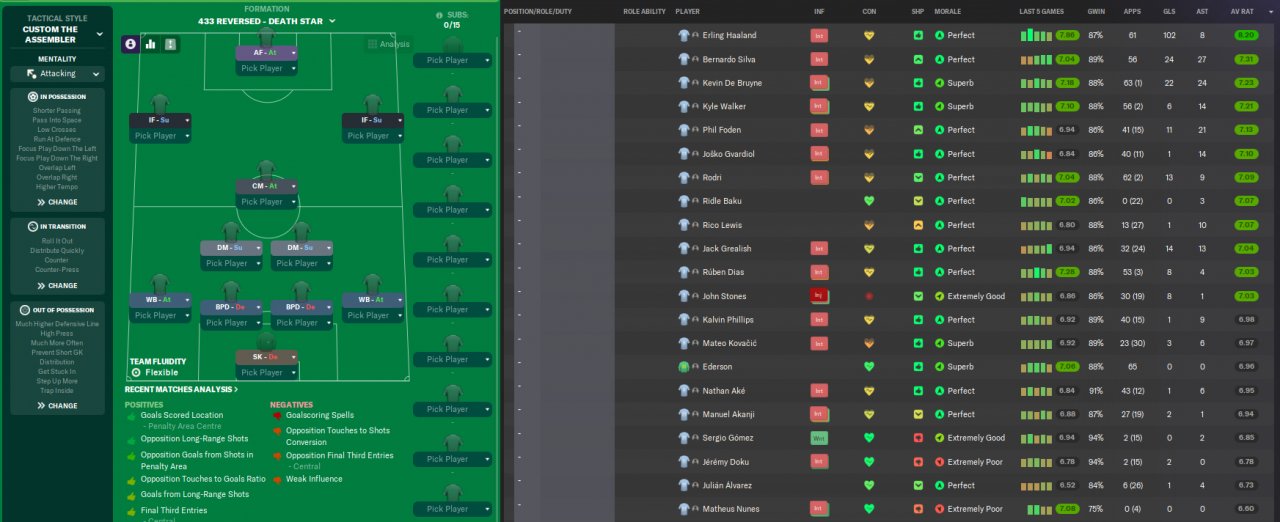Screen dimensions: 1280x522
Task: Toggle the Analysis checkbox
Action: pyautogui.click(x=373, y=44)
